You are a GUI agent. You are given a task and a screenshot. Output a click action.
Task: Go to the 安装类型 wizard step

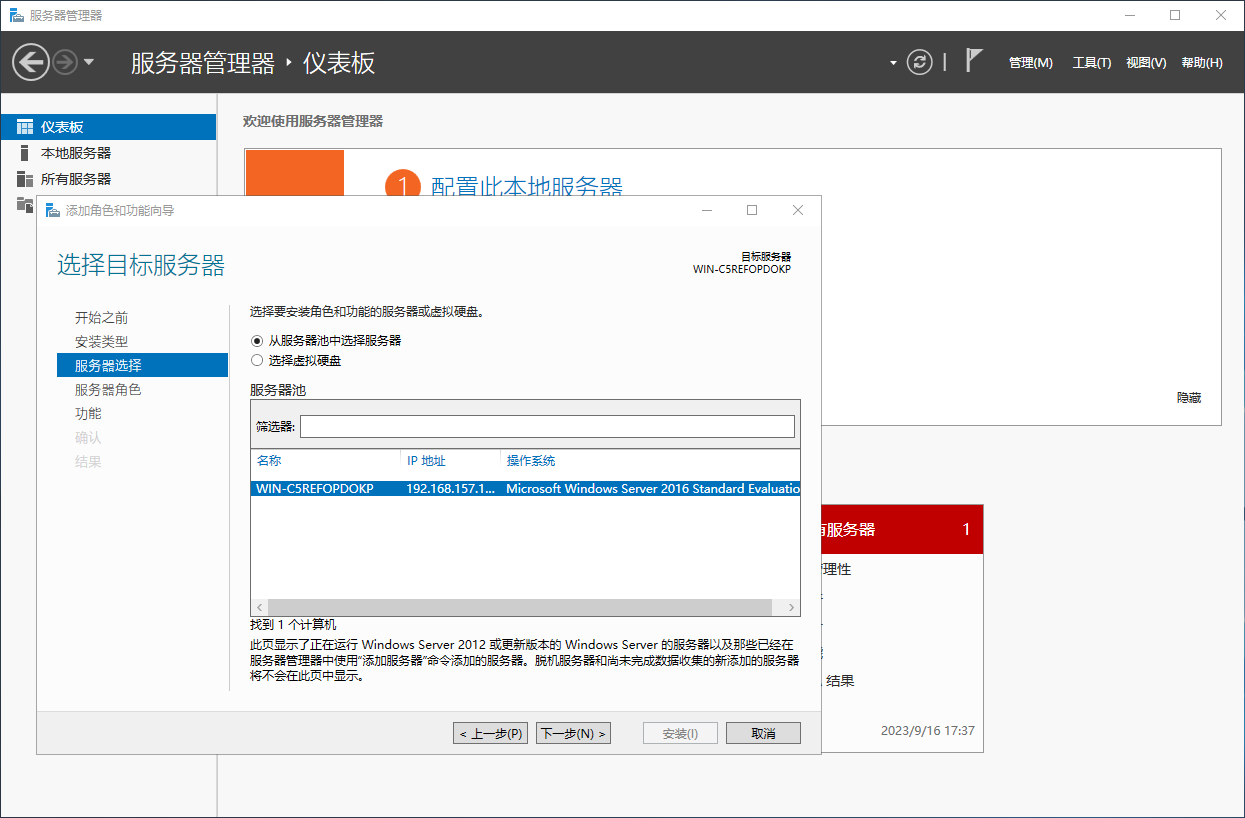coord(101,342)
